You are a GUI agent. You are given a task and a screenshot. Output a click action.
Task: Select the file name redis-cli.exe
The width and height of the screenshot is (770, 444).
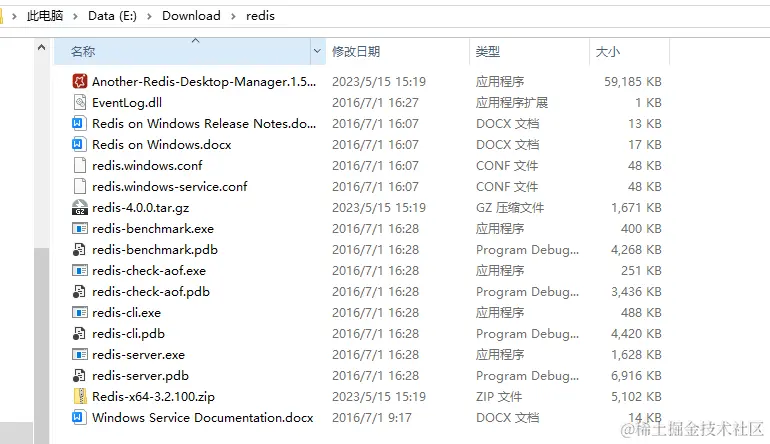126,312
